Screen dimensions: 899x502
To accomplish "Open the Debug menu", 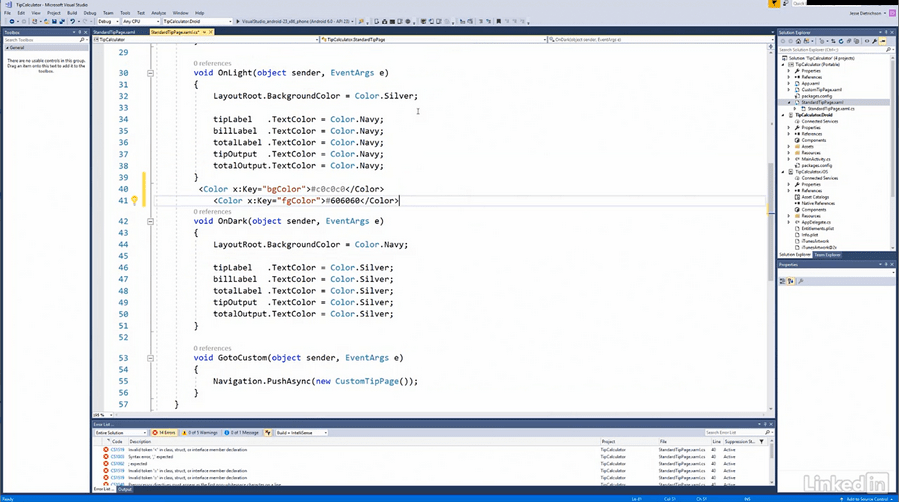I will point(90,13).
